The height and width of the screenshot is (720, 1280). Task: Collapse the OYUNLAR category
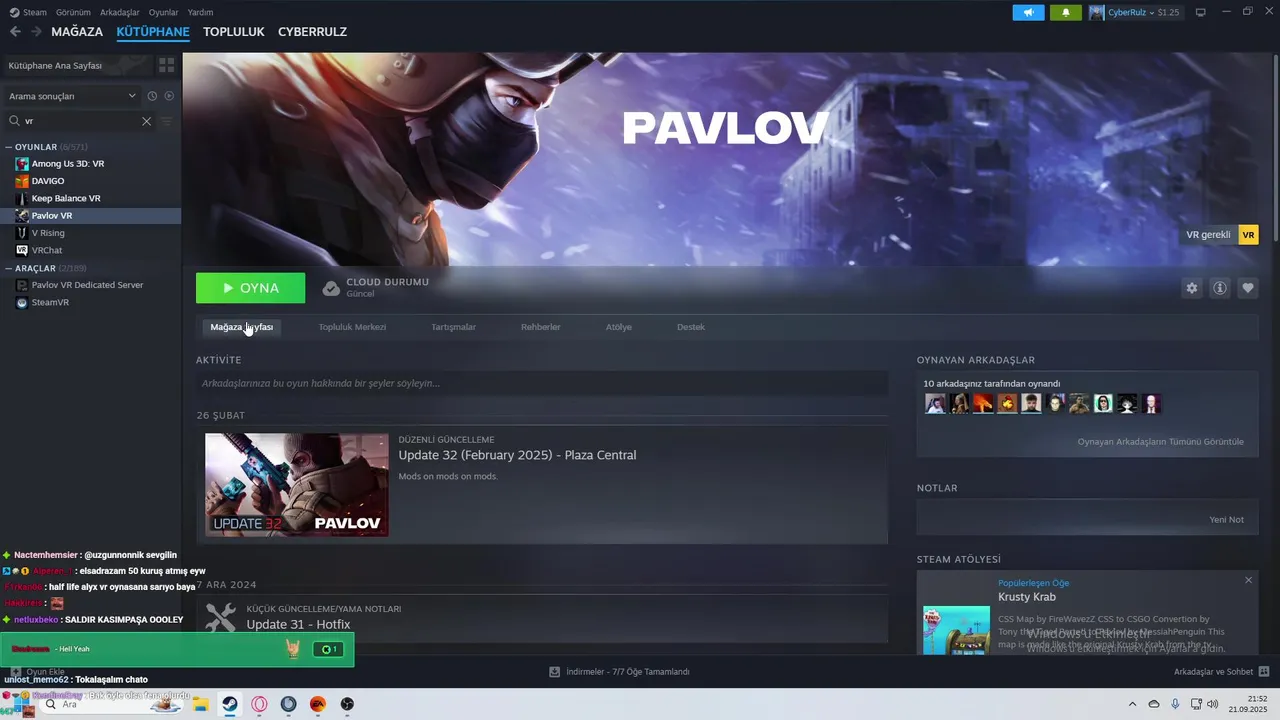coord(9,147)
